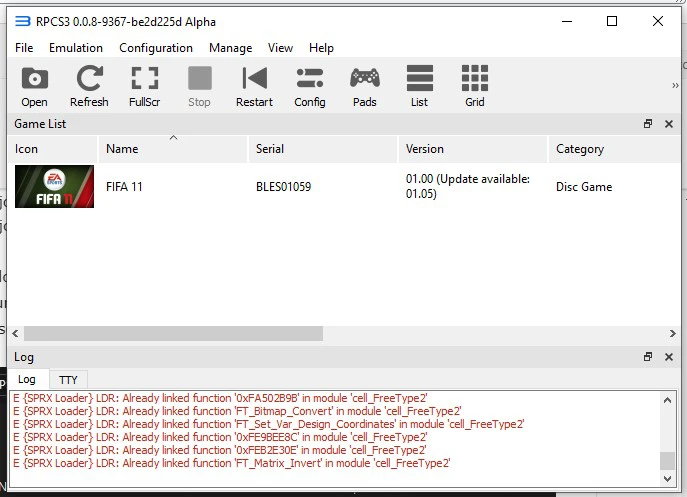687x497 pixels.
Task: Switch to the Log tab
Action: click(x=27, y=380)
